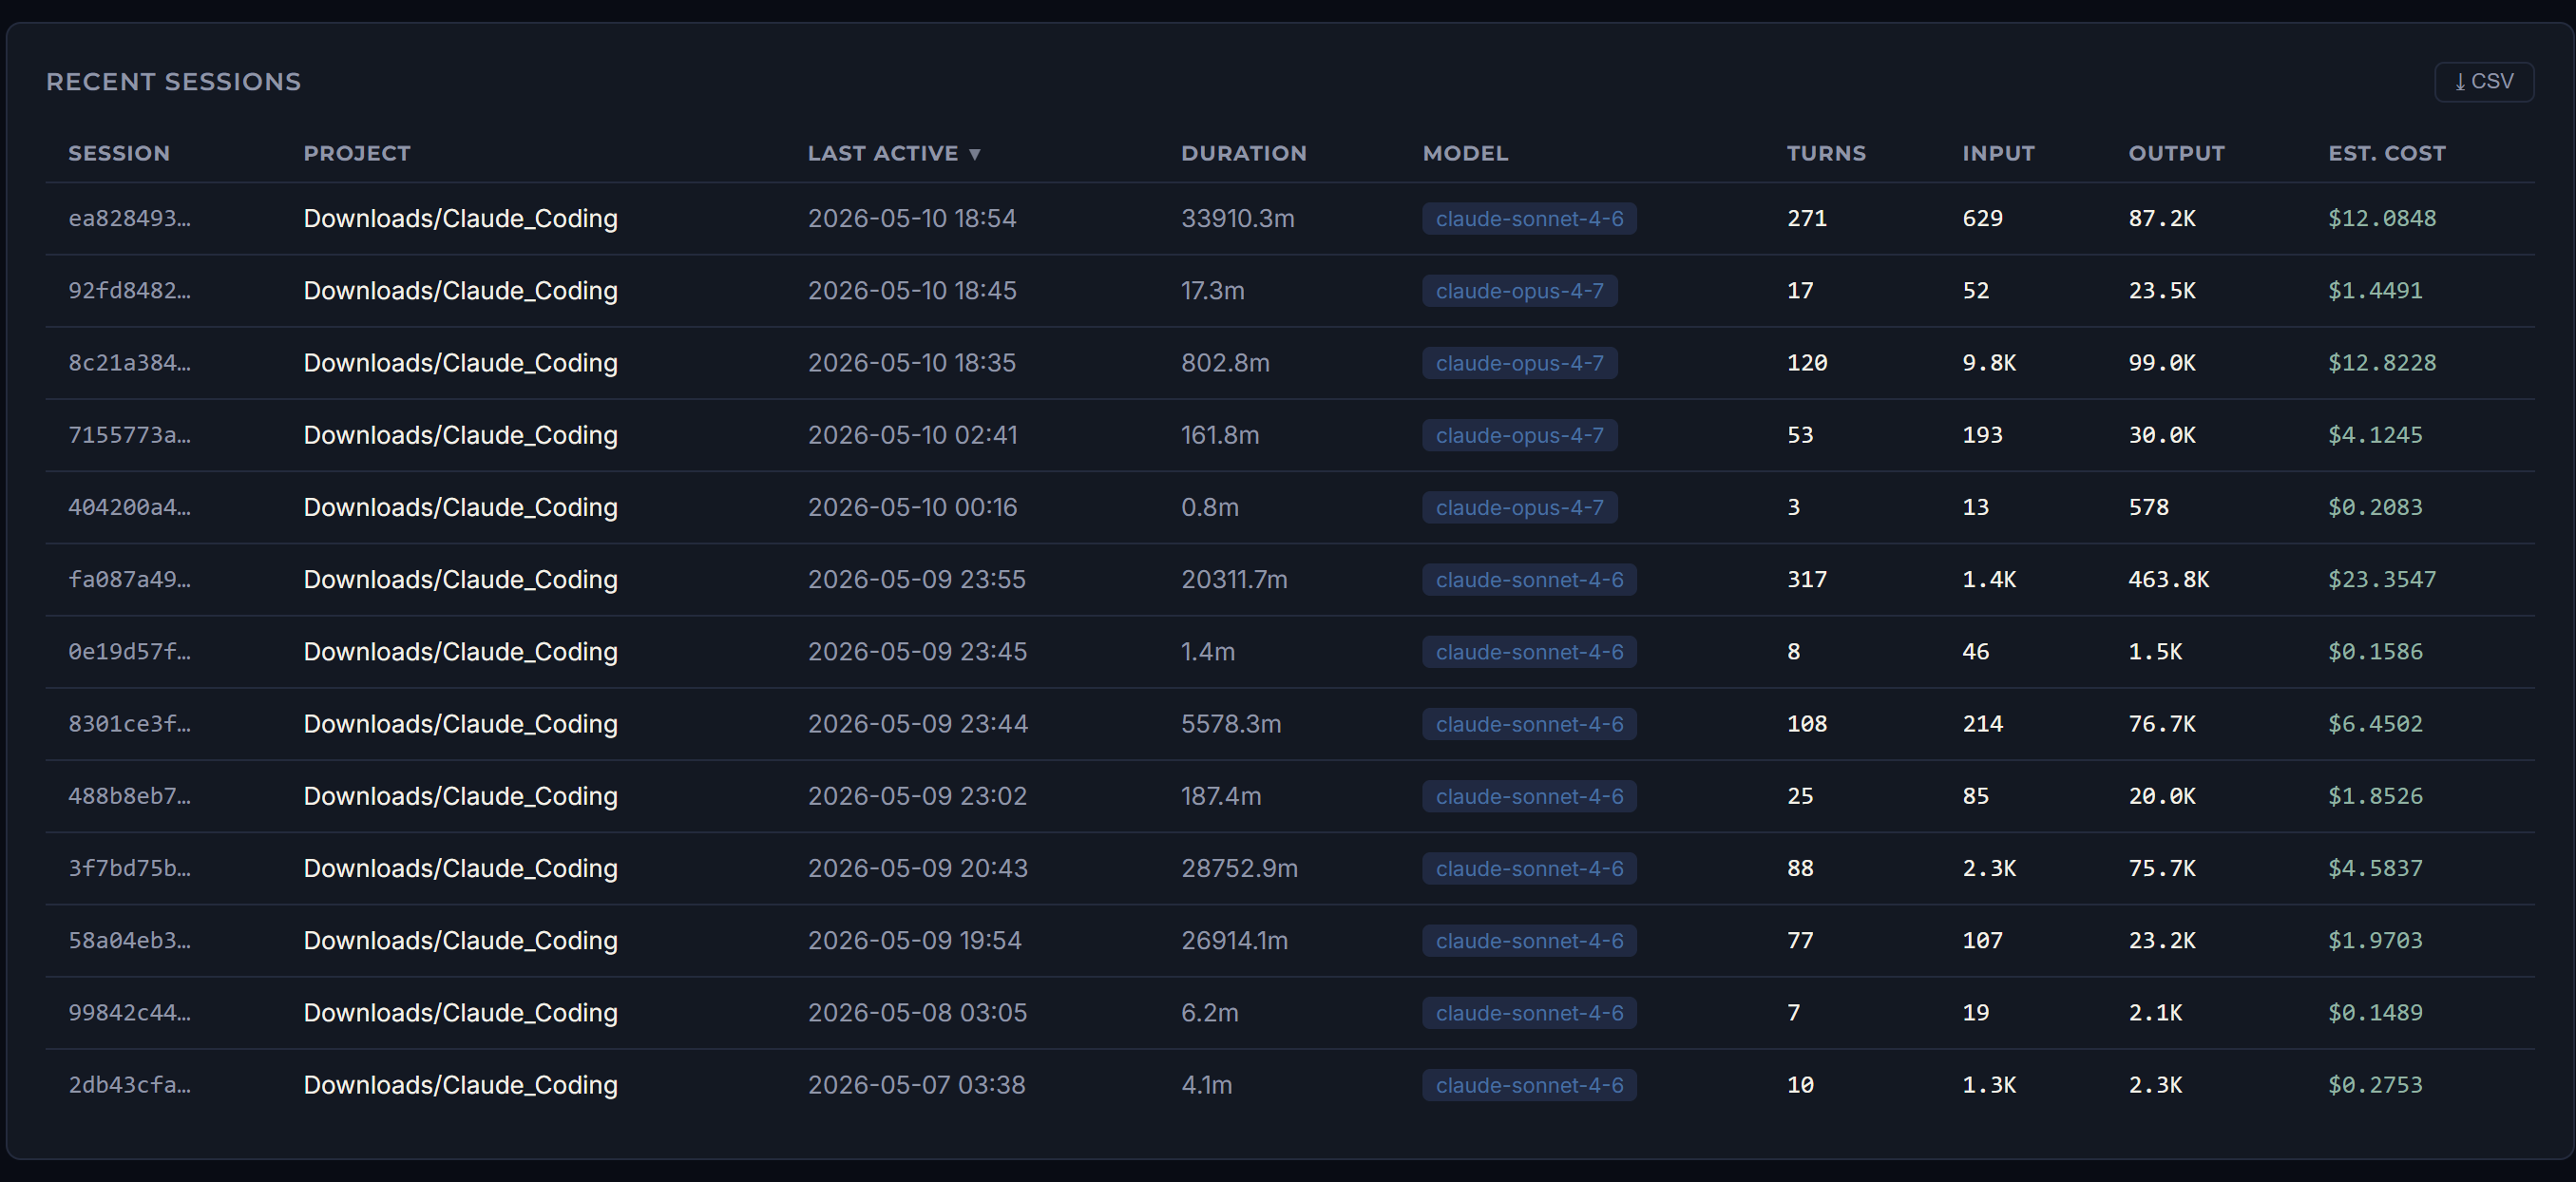
Task: Select the $4.1245 cost value
Action: click(2375, 435)
